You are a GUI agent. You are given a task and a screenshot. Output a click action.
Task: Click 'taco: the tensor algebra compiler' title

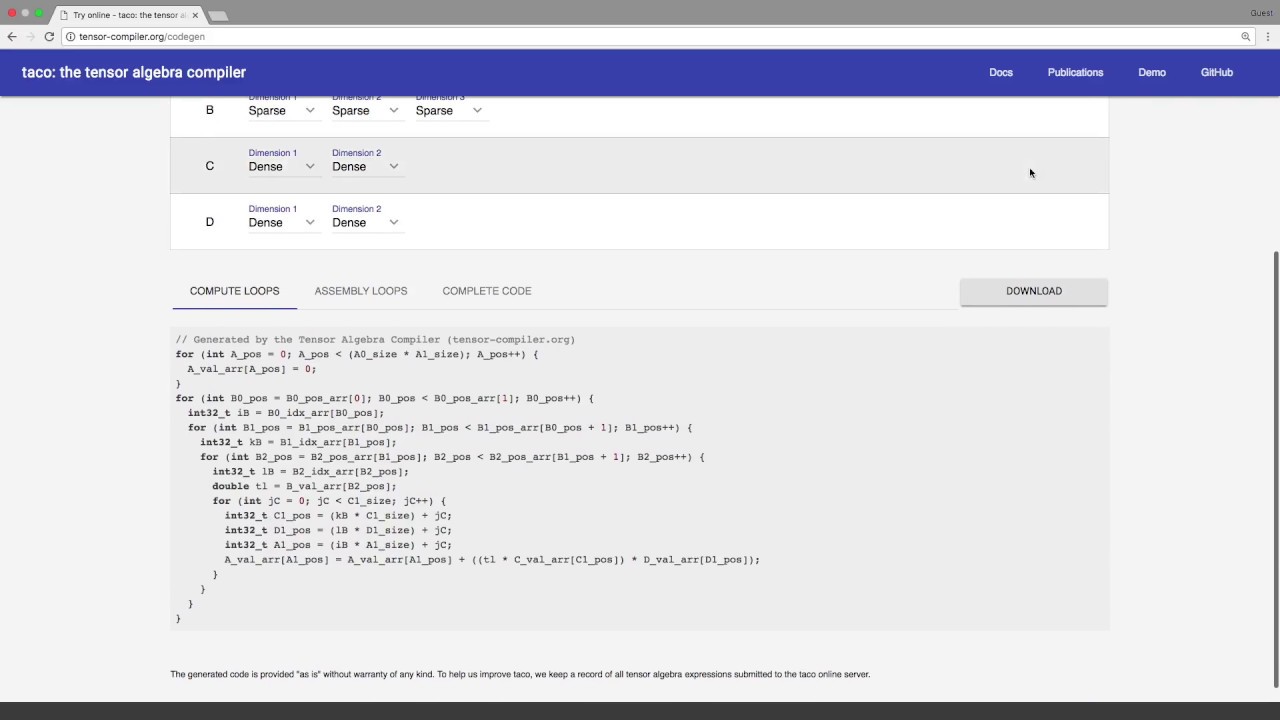click(x=134, y=72)
